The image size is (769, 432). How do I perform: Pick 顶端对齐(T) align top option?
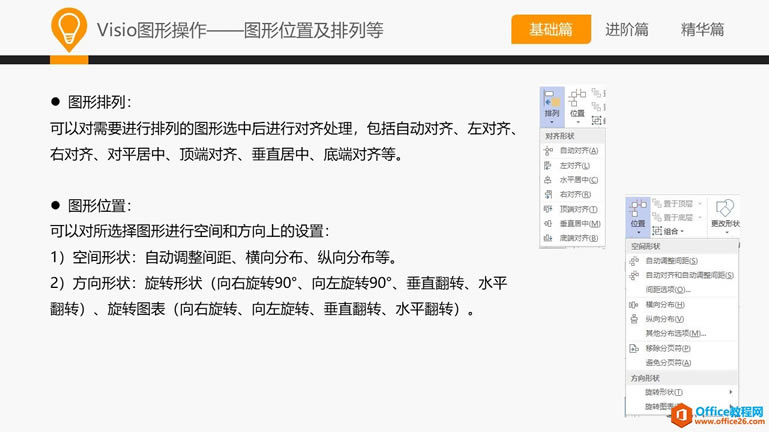[571, 209]
